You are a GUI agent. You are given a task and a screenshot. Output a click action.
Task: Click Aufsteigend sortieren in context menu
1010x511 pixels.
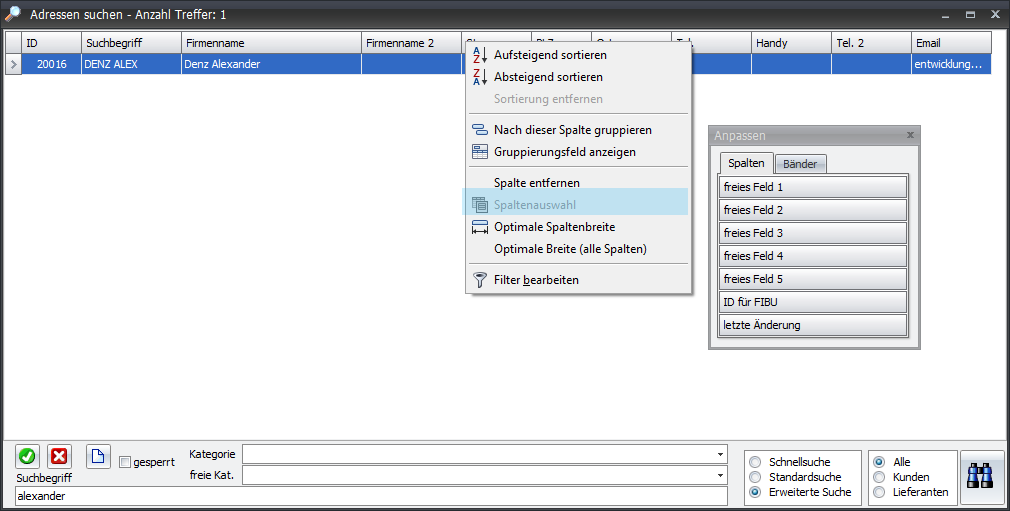tap(550, 55)
